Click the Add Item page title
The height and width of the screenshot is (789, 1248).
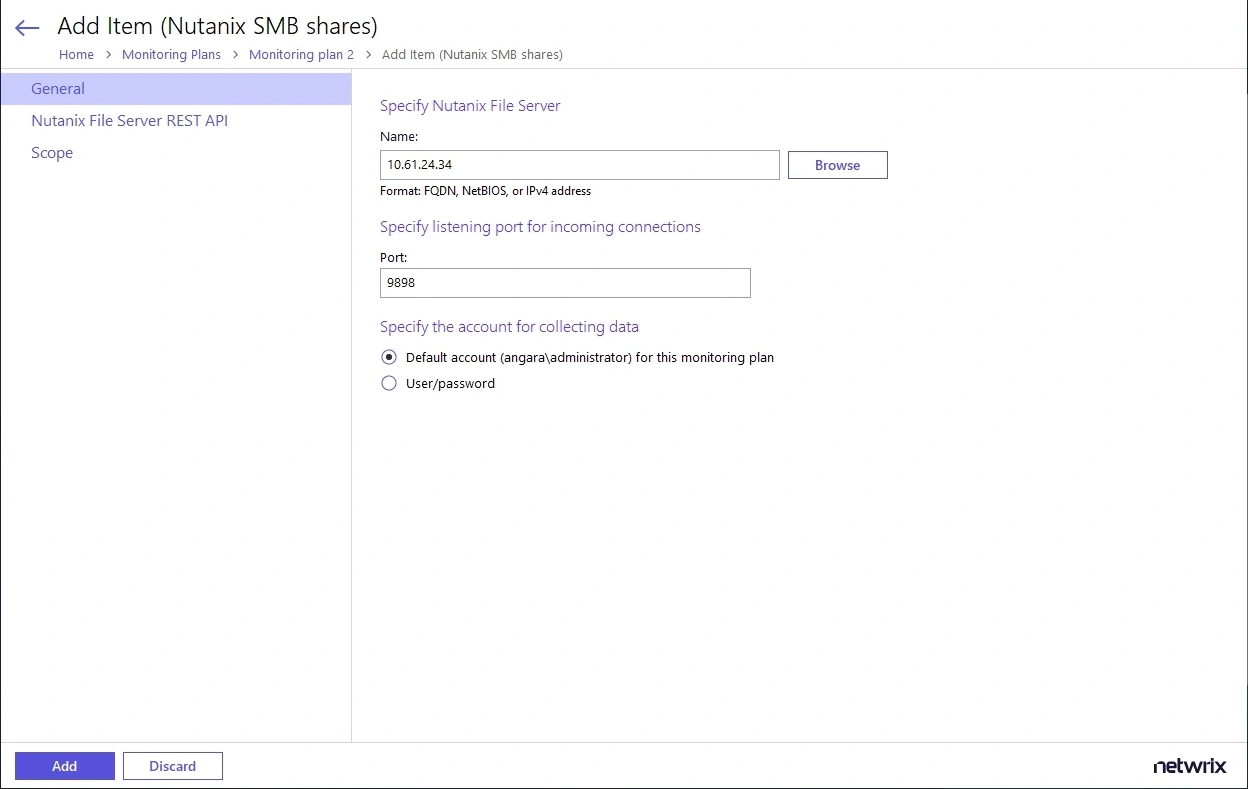coord(217,26)
